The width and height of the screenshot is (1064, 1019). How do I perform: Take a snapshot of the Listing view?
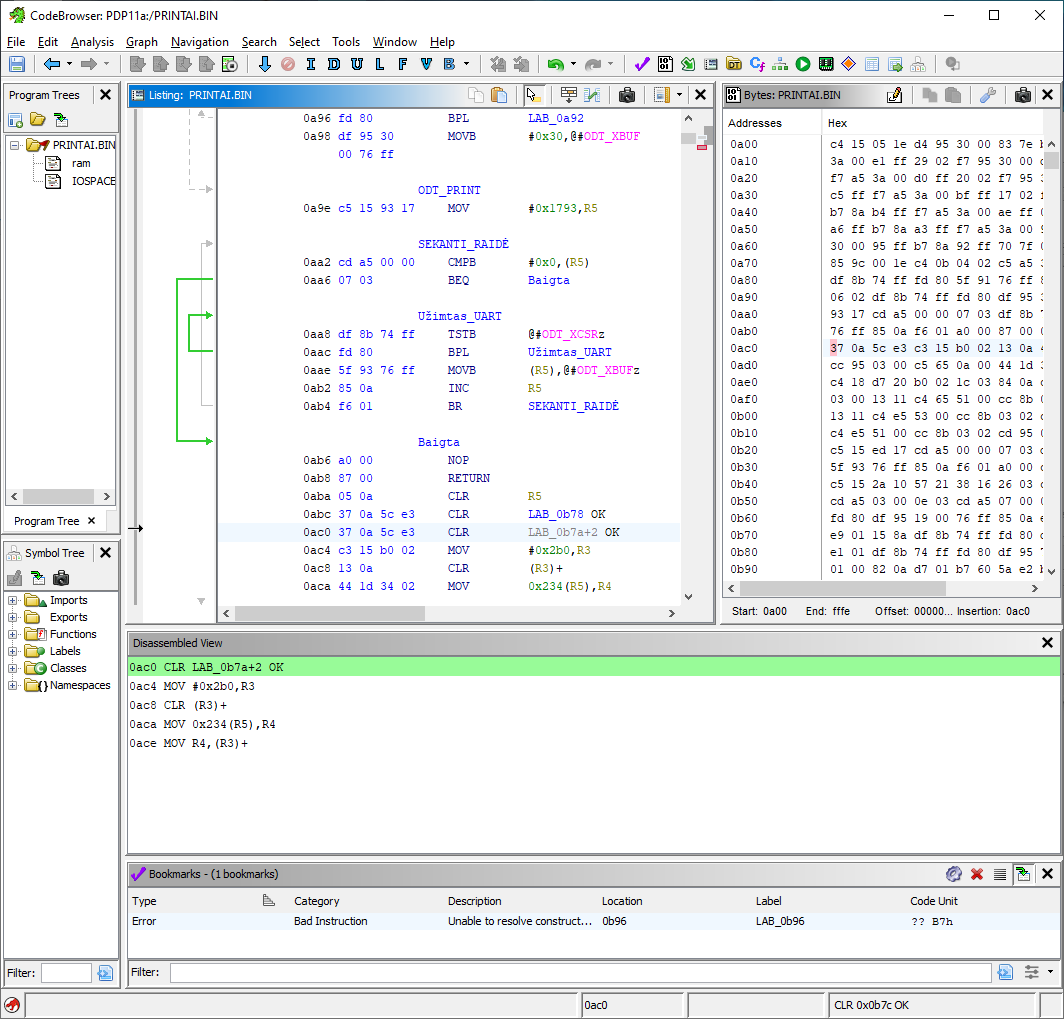(627, 95)
